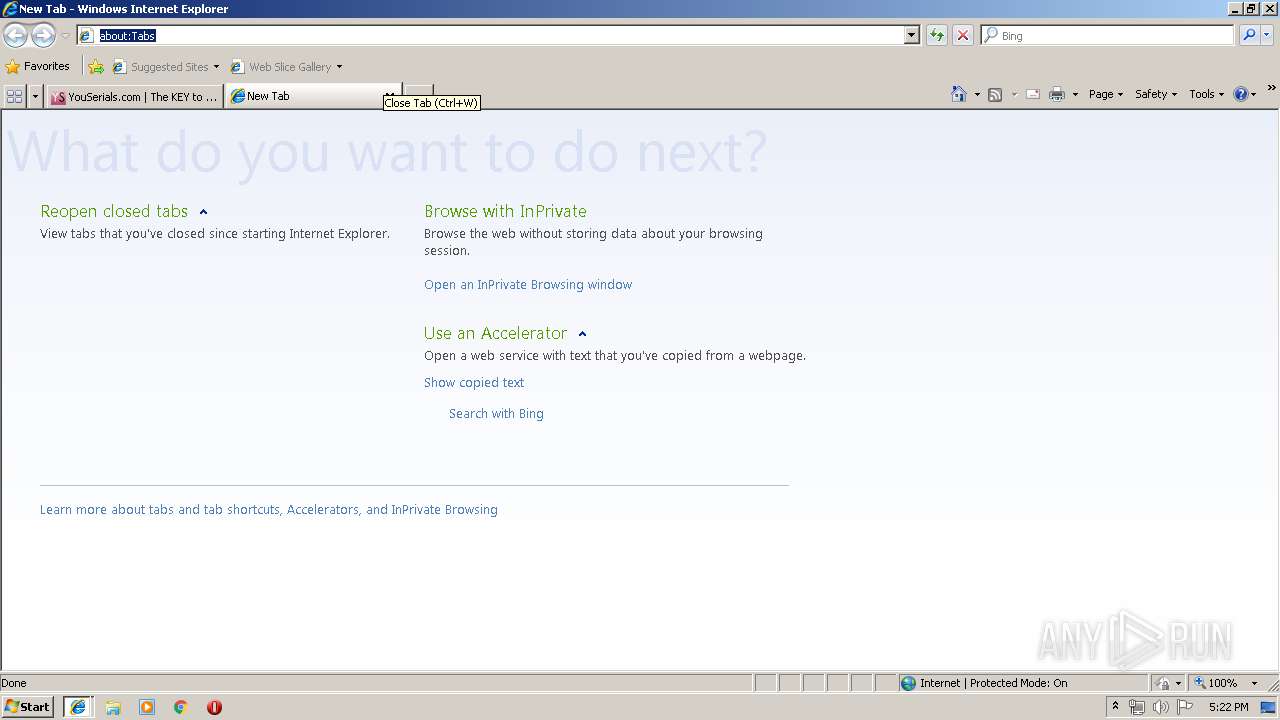Viewport: 1280px width, 720px height.
Task: Expand the address bar autocomplete dropdown arrow
Action: 911,35
